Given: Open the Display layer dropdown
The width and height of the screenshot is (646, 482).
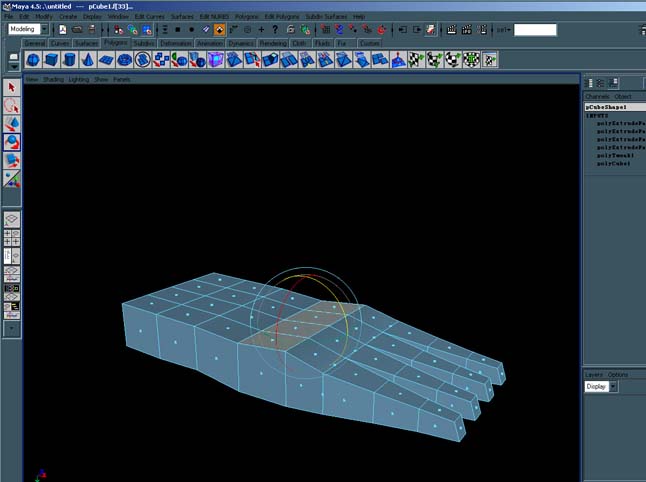Looking at the screenshot, I should pyautogui.click(x=613, y=386).
